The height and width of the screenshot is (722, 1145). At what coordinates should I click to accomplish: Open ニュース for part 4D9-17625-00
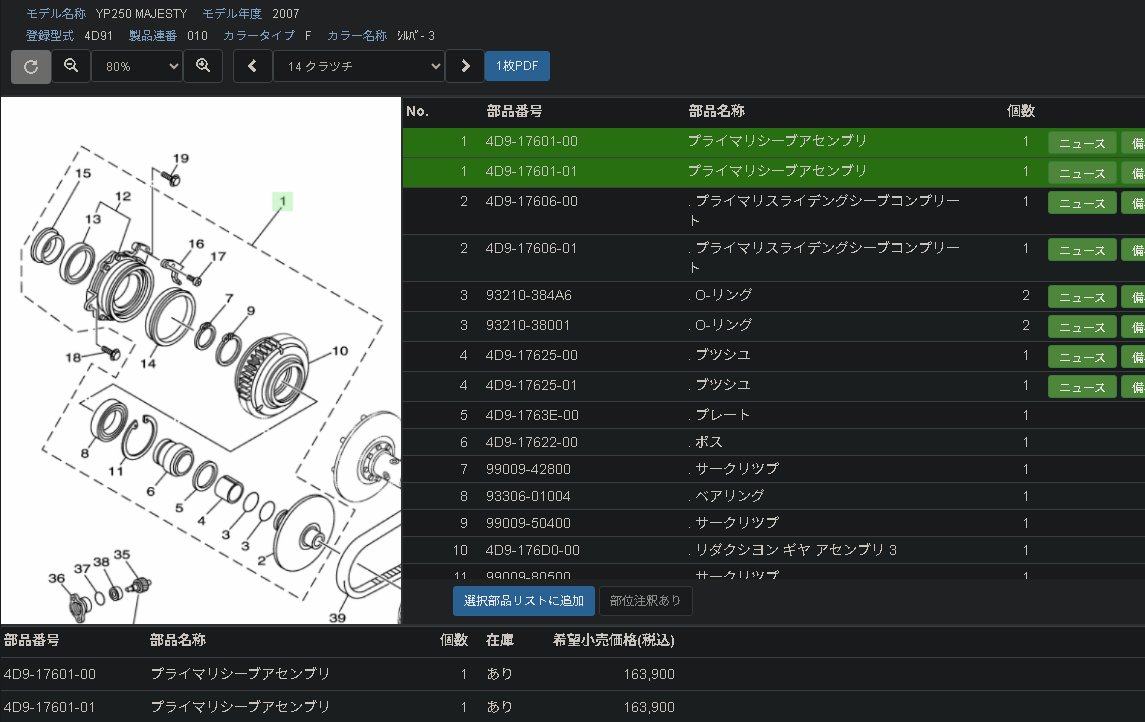coord(1082,357)
